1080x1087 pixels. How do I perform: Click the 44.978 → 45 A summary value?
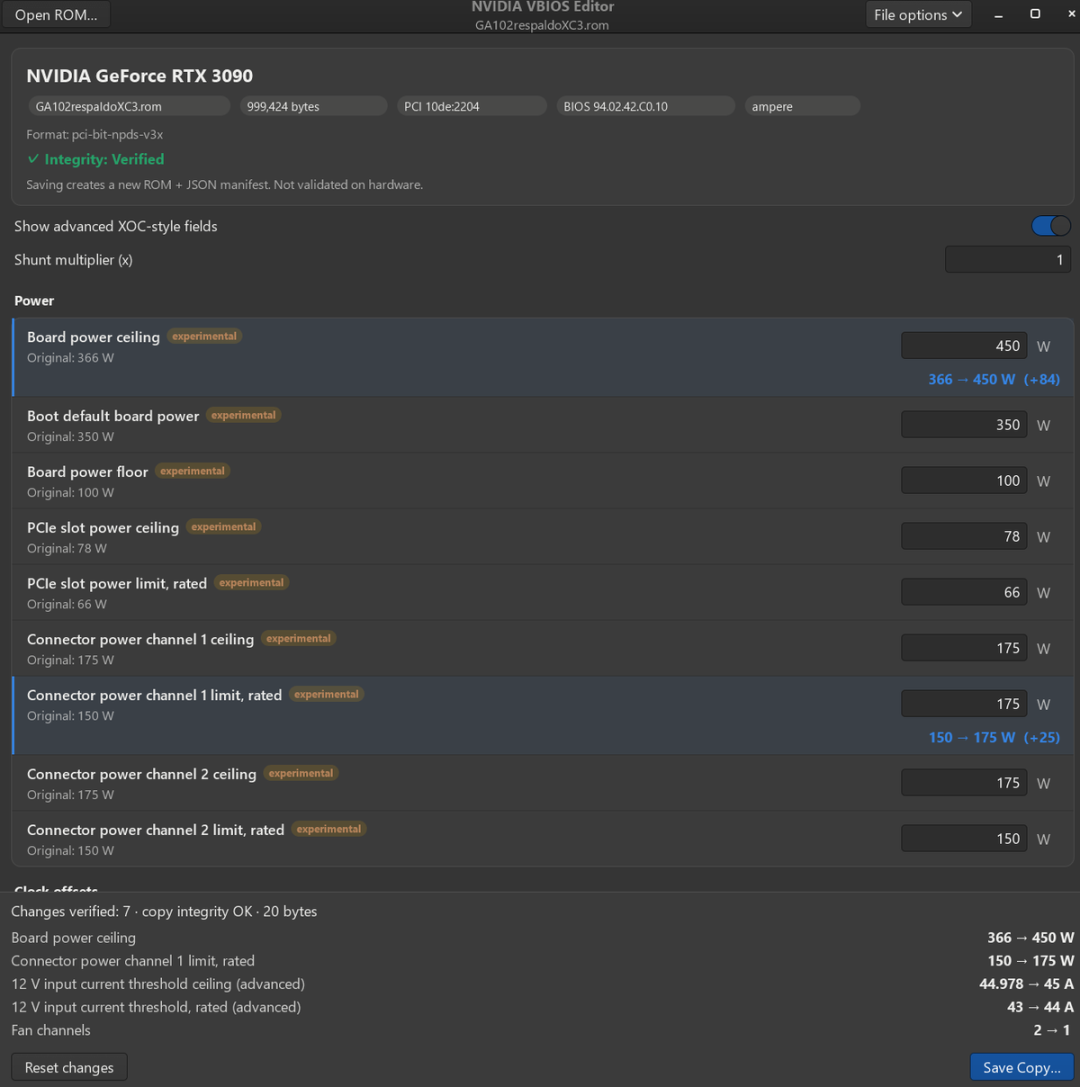click(1026, 984)
